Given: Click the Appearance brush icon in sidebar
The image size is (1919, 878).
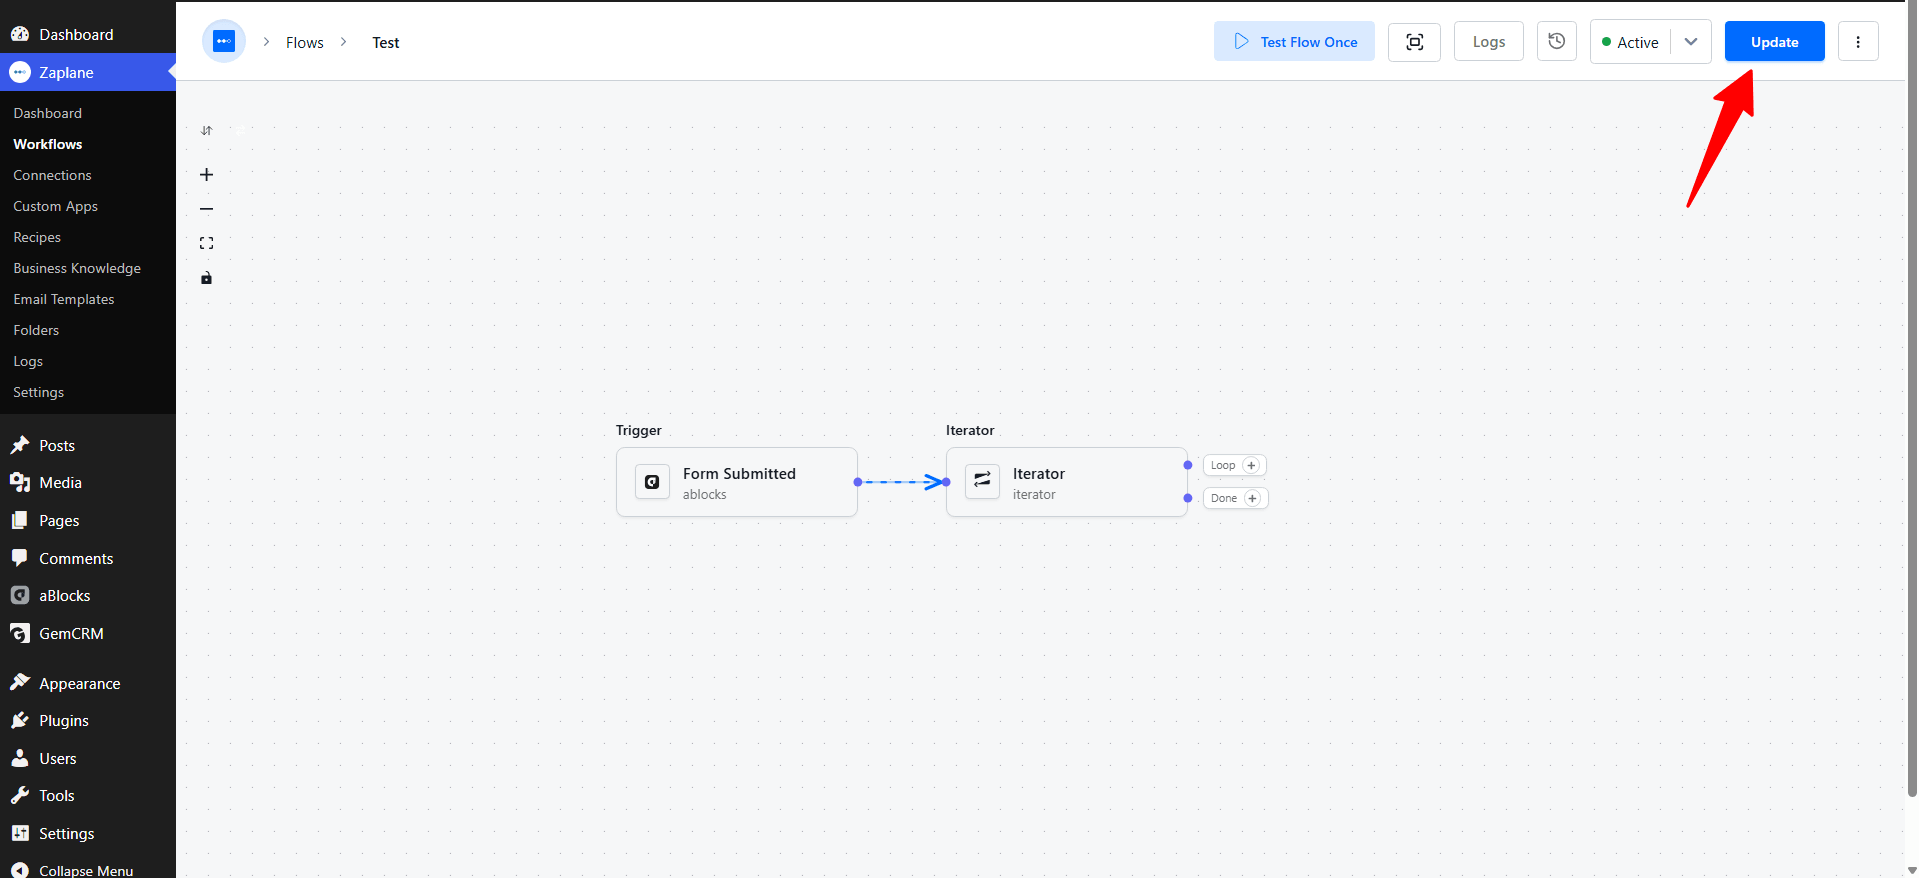Looking at the screenshot, I should [x=20, y=683].
